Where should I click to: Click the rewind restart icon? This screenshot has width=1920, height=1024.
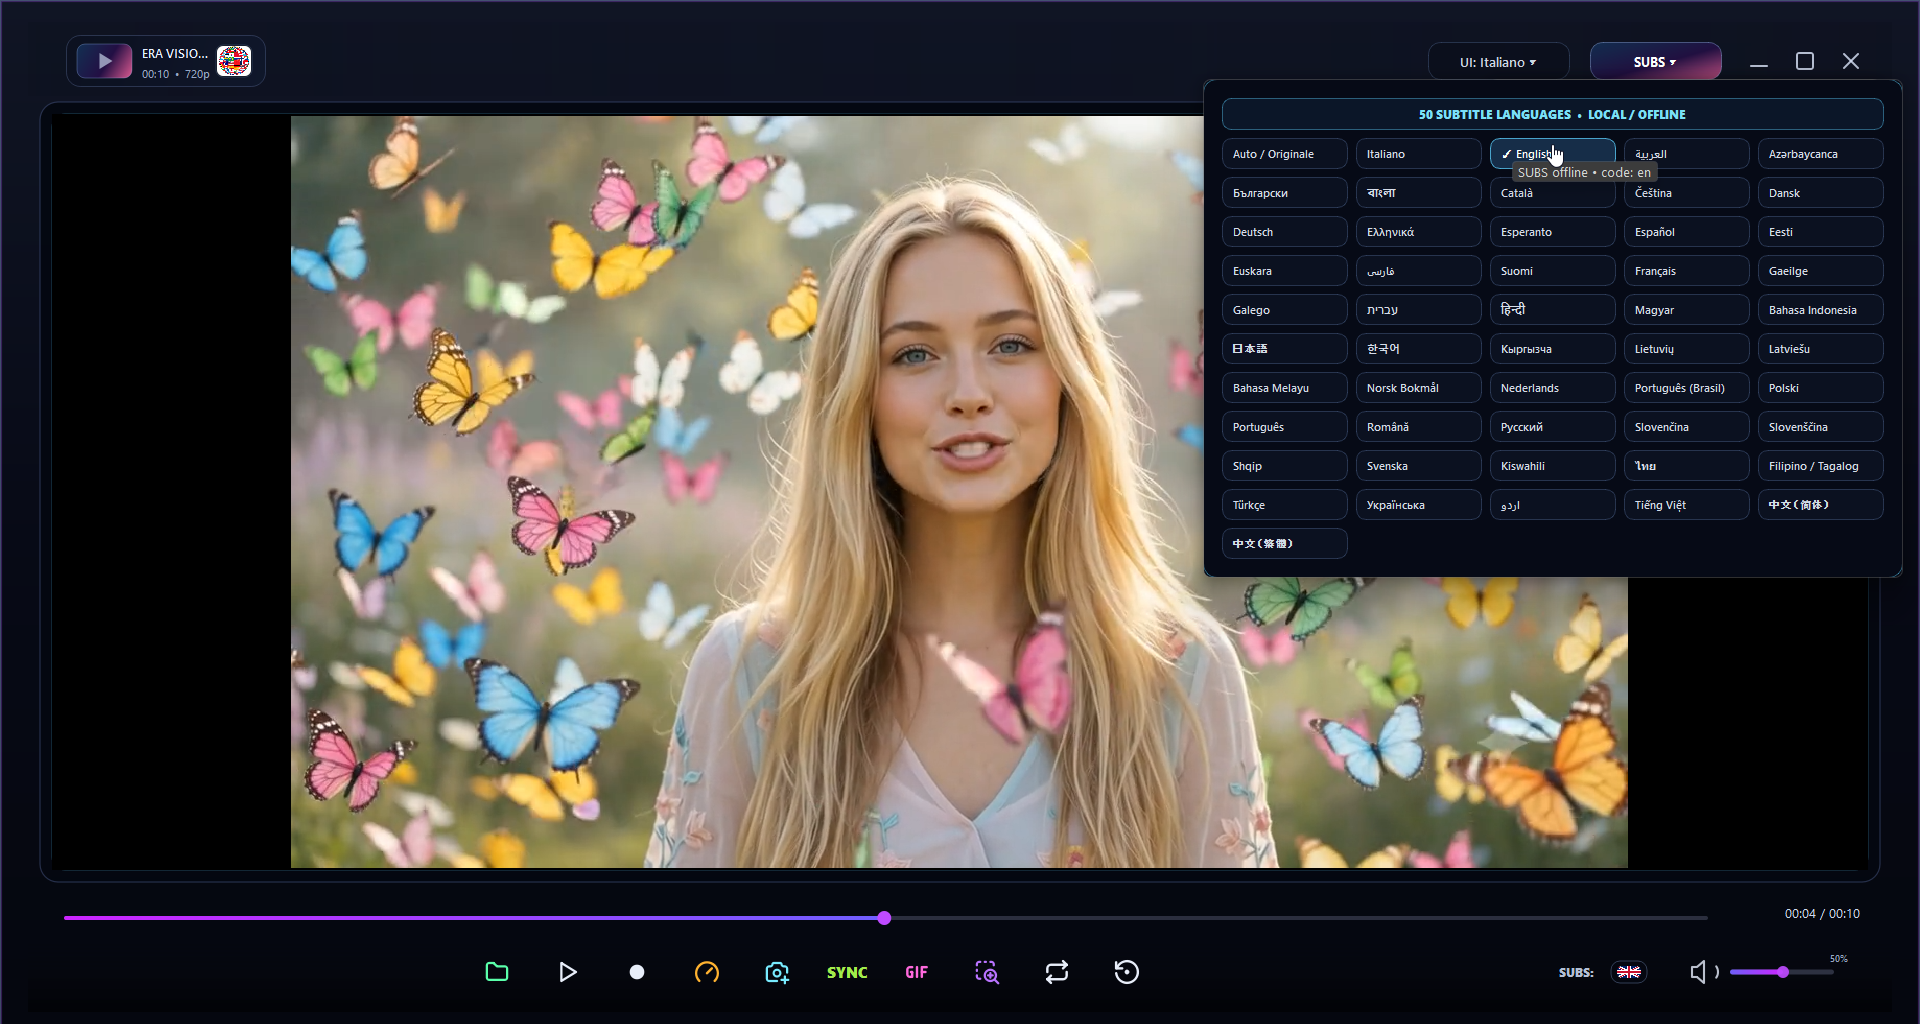1127,972
